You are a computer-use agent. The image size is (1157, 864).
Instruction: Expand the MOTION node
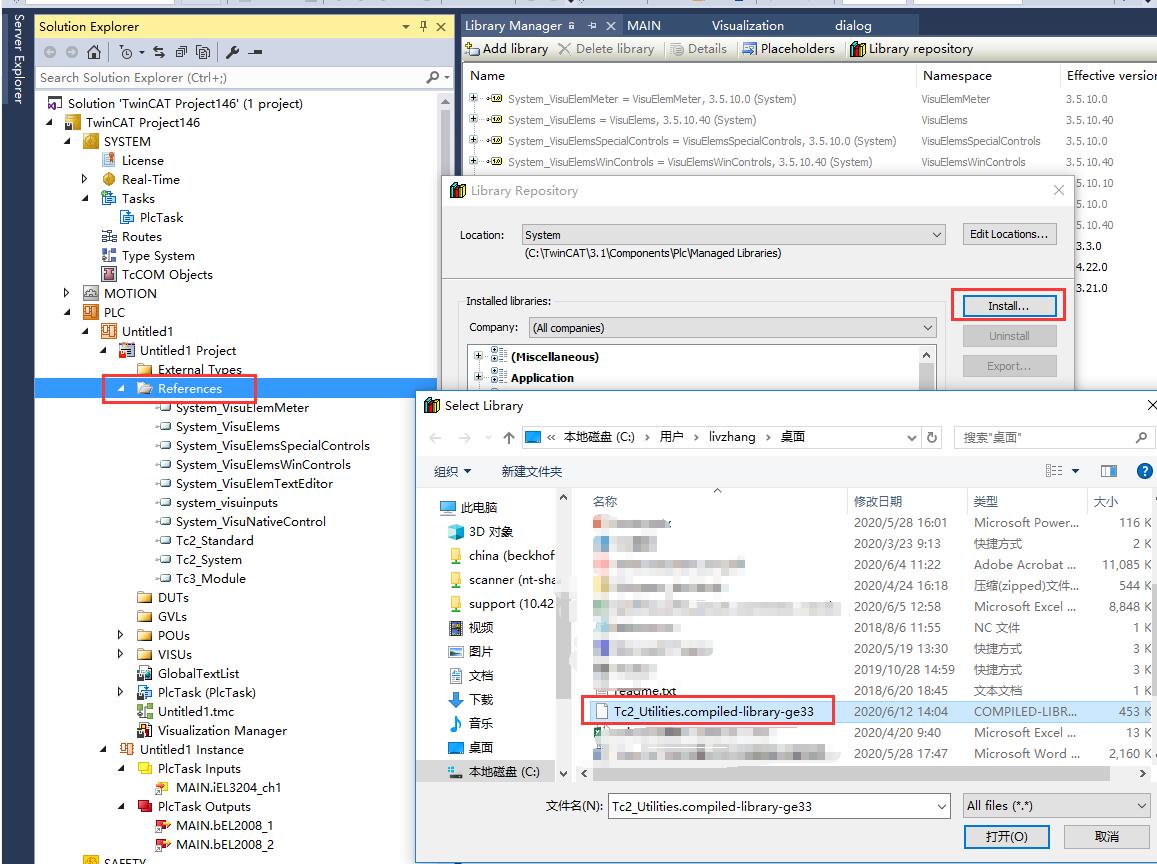coord(67,293)
